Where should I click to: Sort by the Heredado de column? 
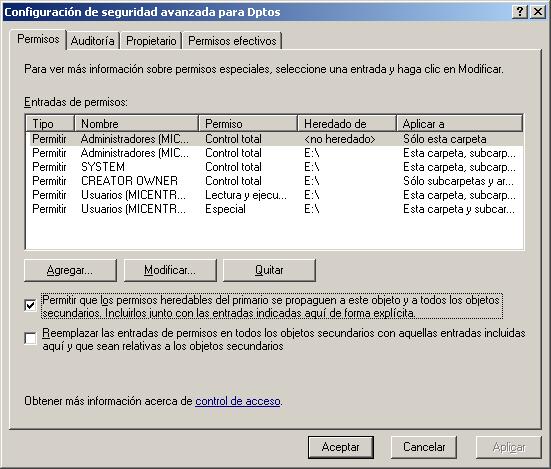point(347,124)
